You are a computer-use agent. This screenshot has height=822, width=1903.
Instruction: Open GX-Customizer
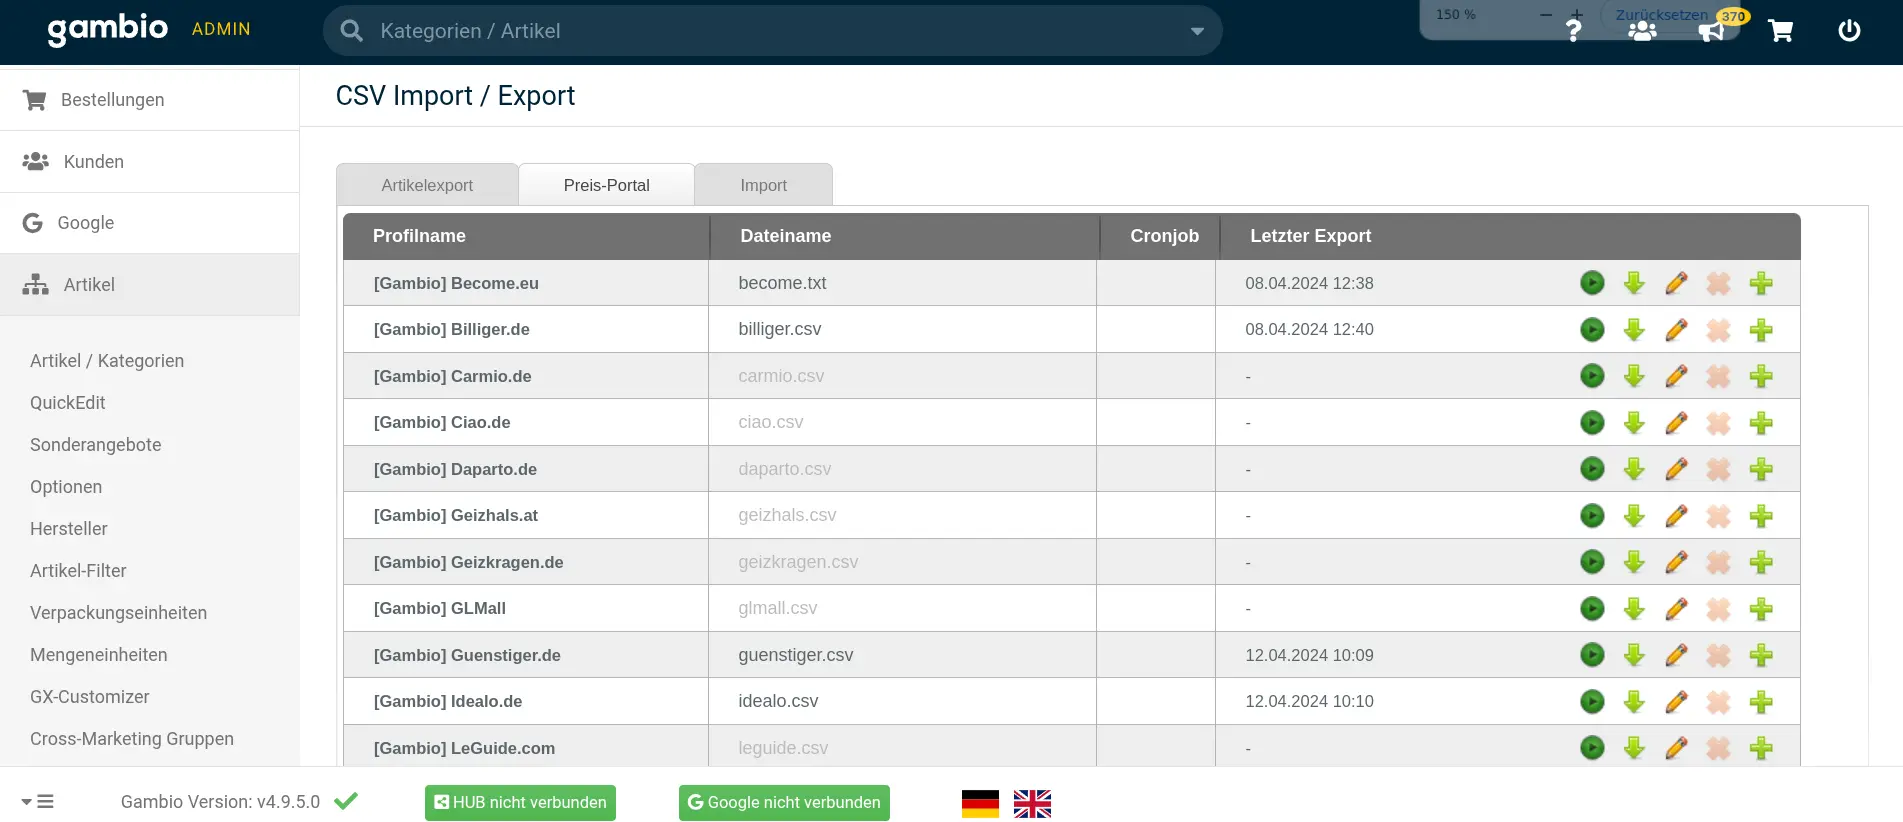tap(89, 697)
